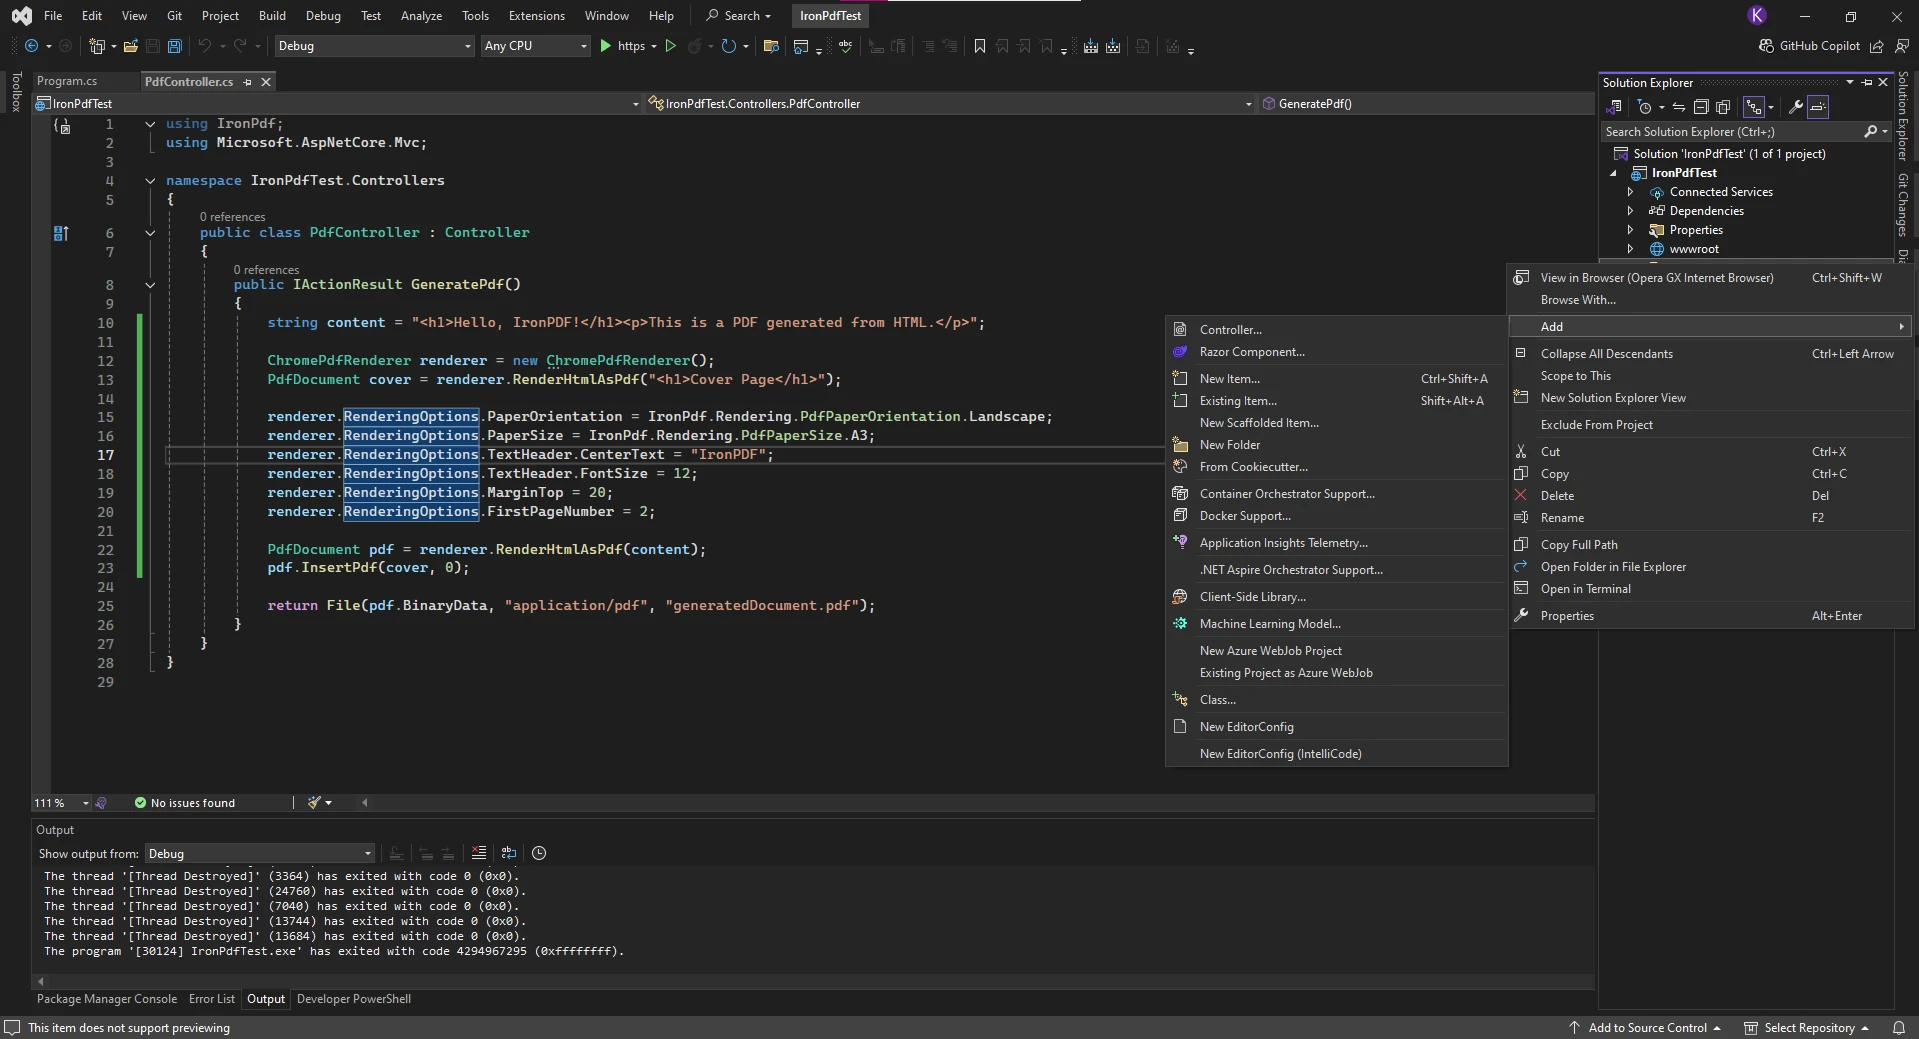Select Class... in the Add submenu
1919x1039 pixels.
pos(1337,700)
